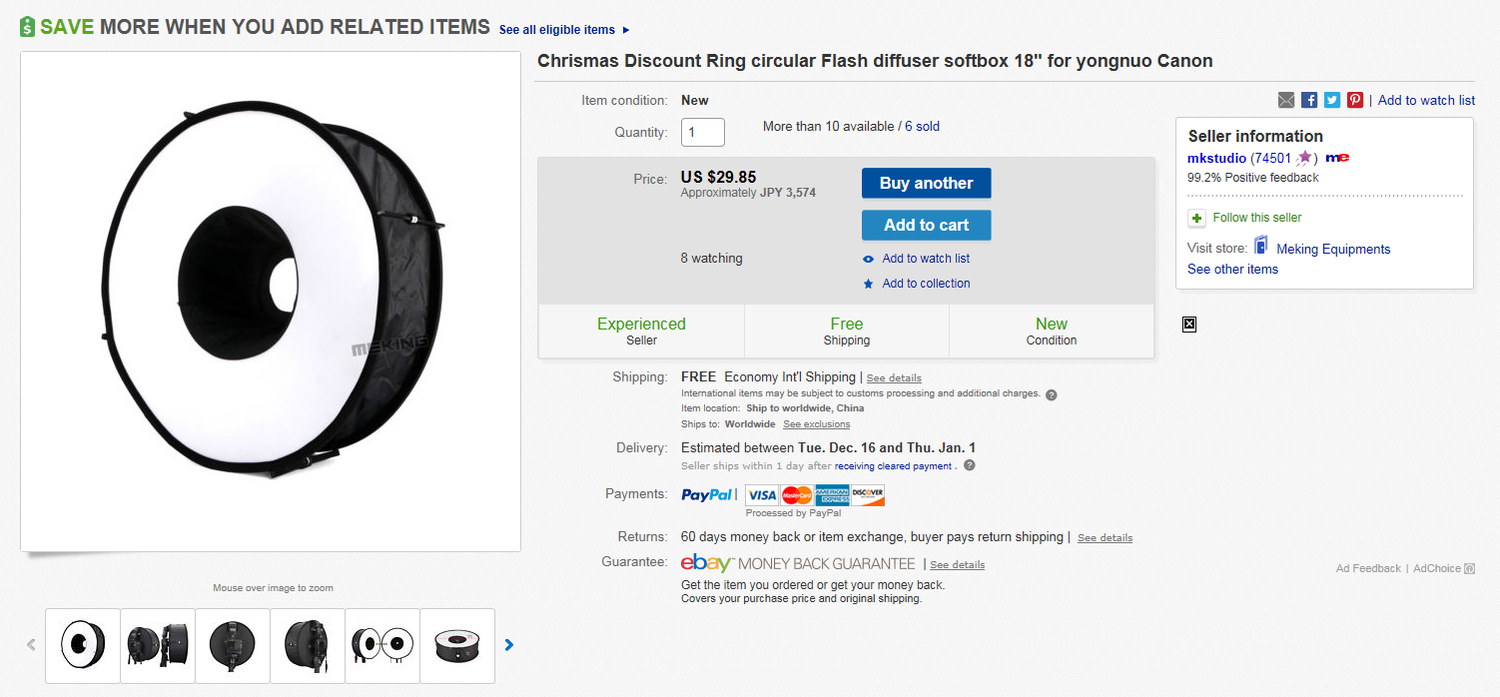Open the mkstudio seller profile
This screenshot has height=697, width=1500.
(x=1216, y=158)
